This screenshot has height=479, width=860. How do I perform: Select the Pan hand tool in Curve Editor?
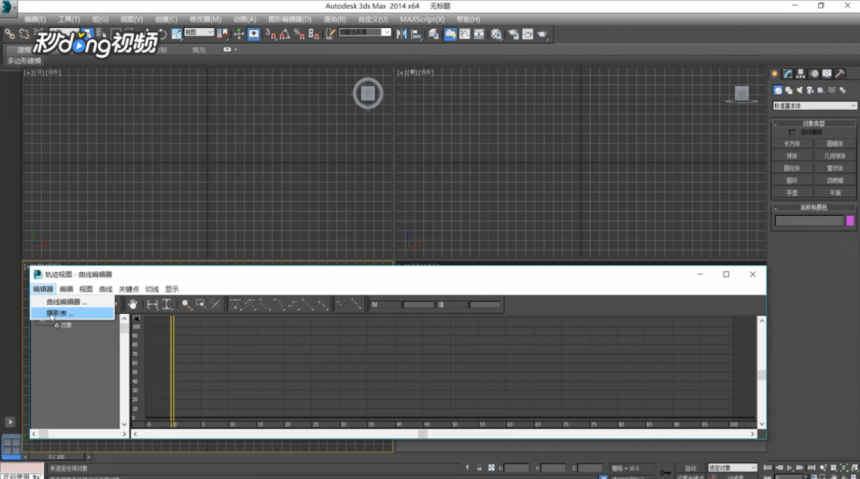pos(132,305)
